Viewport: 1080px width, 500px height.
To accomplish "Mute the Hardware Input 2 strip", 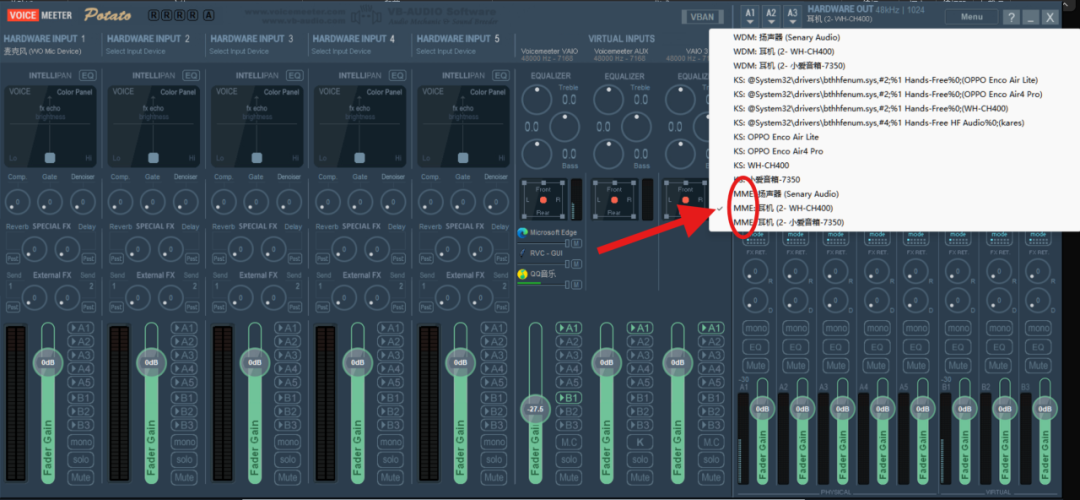I will click(x=184, y=478).
